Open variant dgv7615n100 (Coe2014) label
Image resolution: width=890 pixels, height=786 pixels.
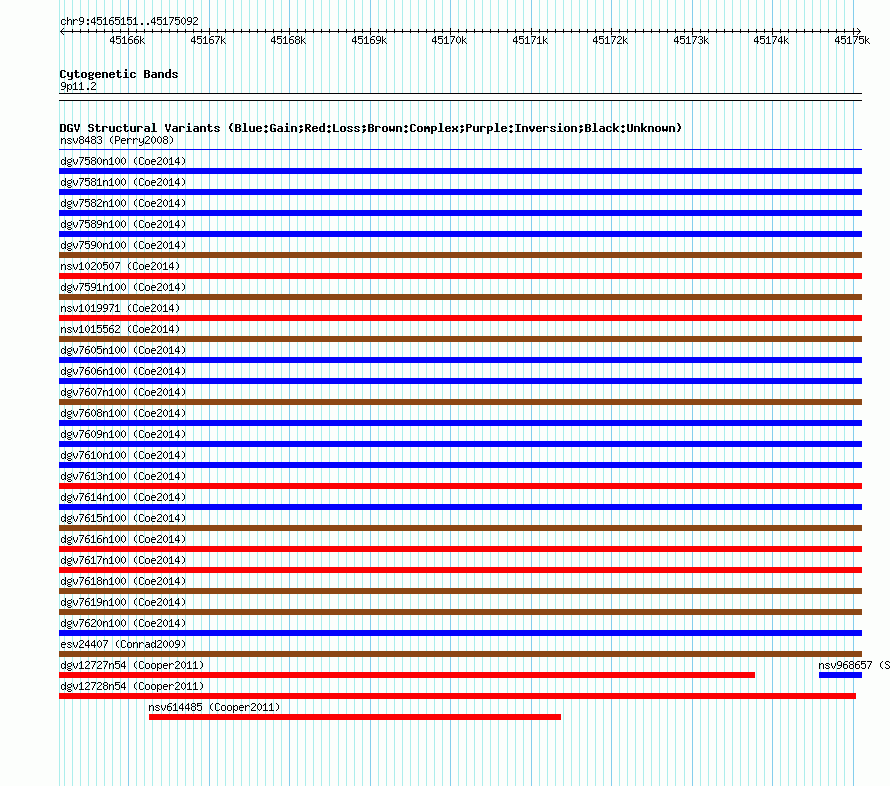pyautogui.click(x=123, y=518)
